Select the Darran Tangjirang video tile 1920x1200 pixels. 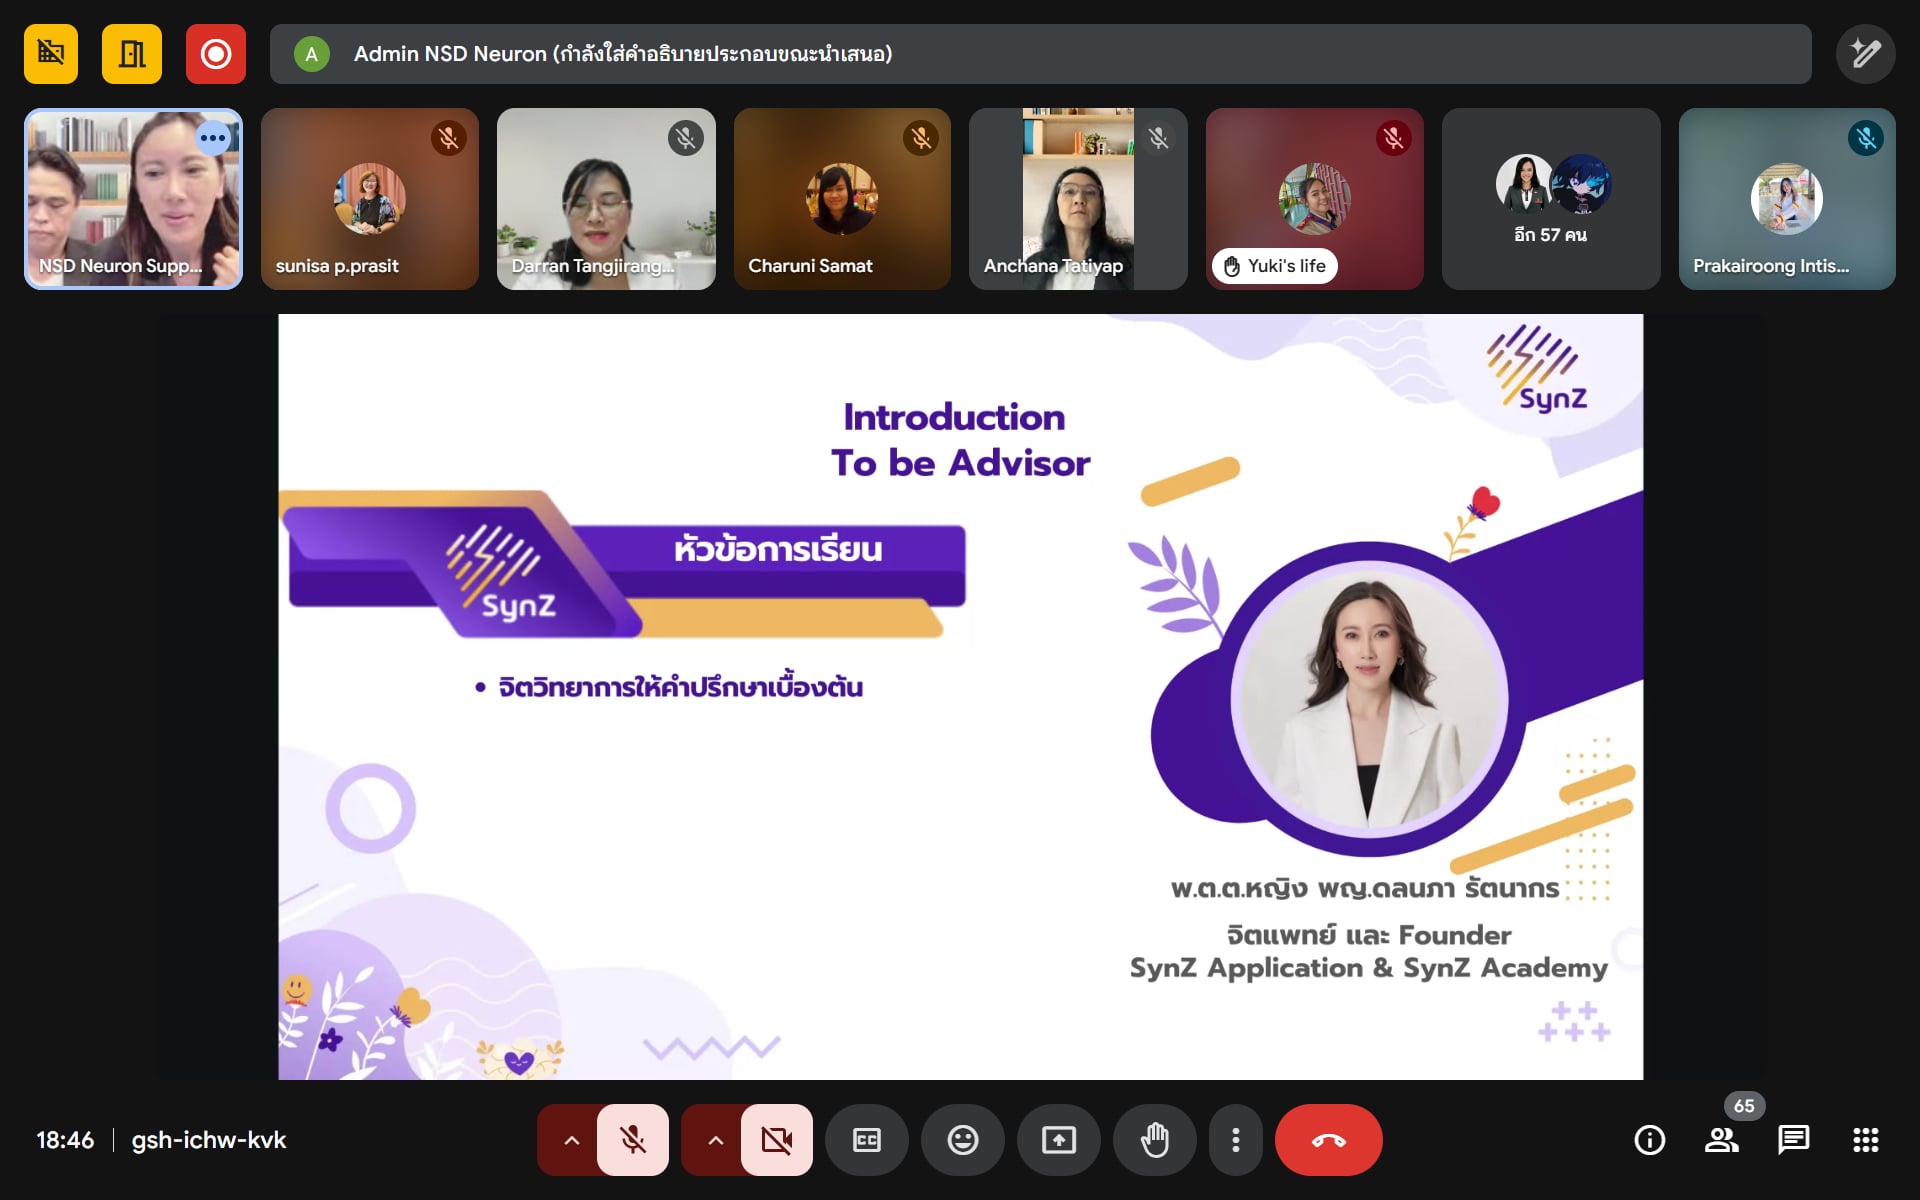[606, 199]
